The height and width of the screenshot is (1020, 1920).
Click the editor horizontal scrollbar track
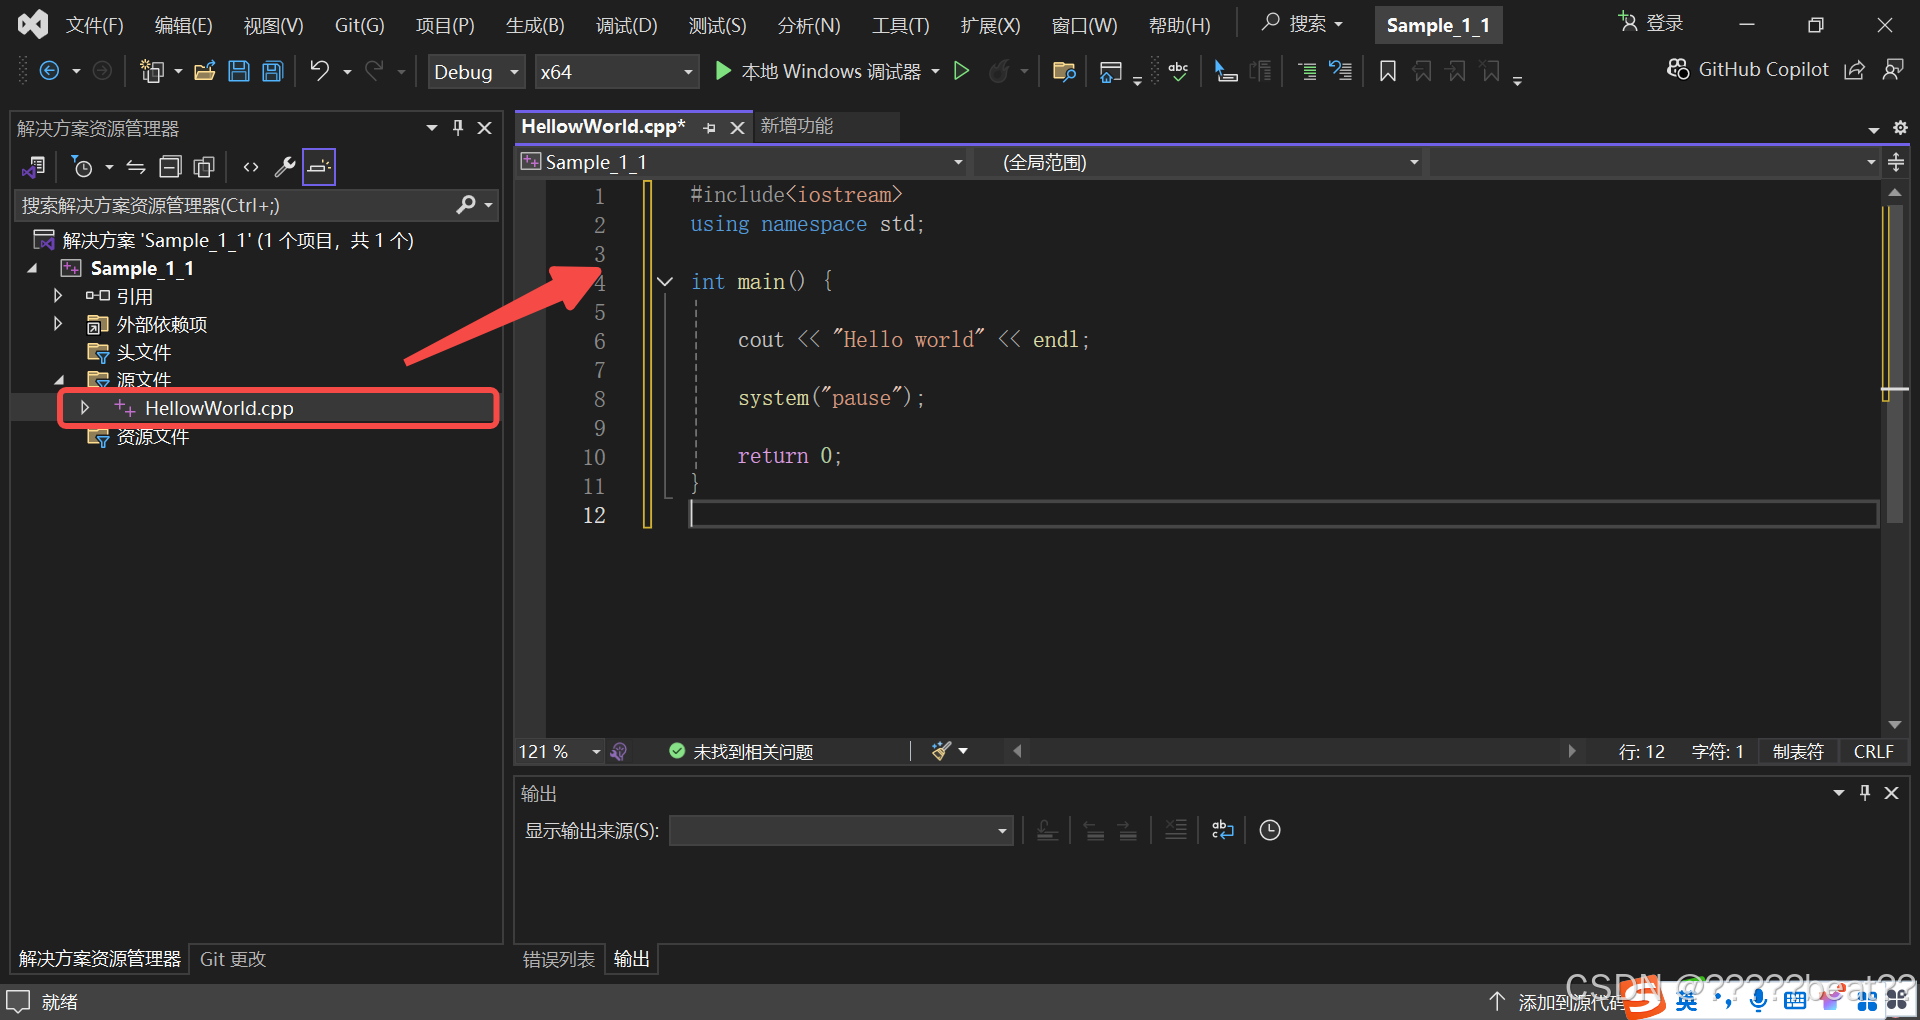tap(1294, 751)
